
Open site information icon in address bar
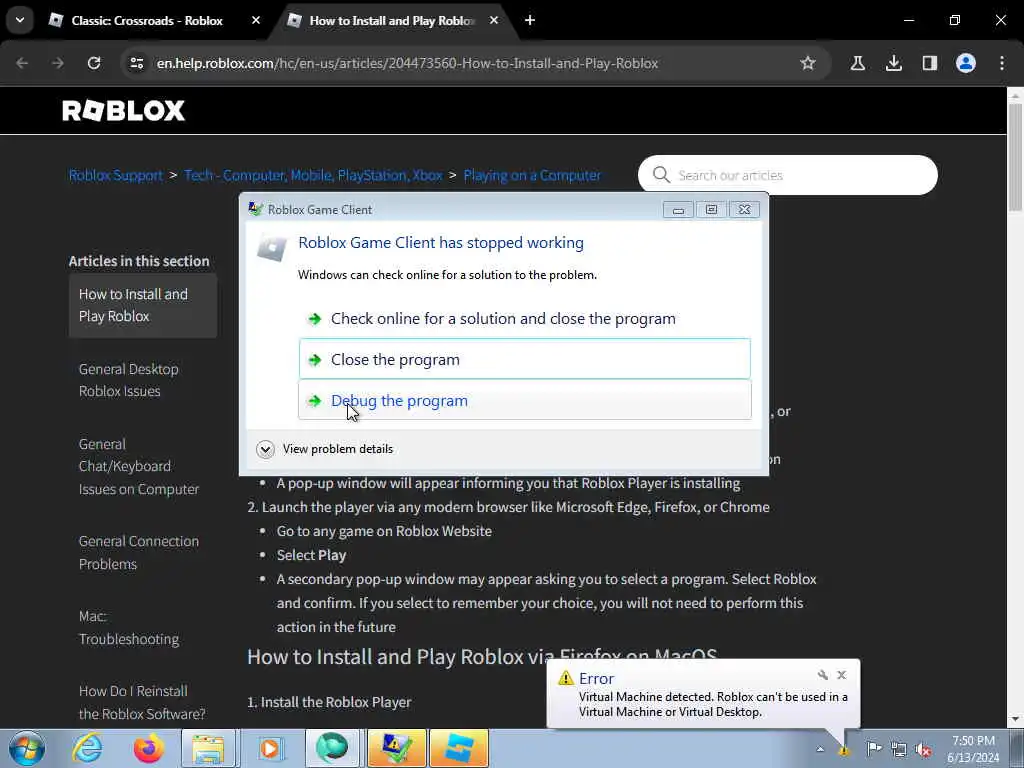tap(137, 63)
